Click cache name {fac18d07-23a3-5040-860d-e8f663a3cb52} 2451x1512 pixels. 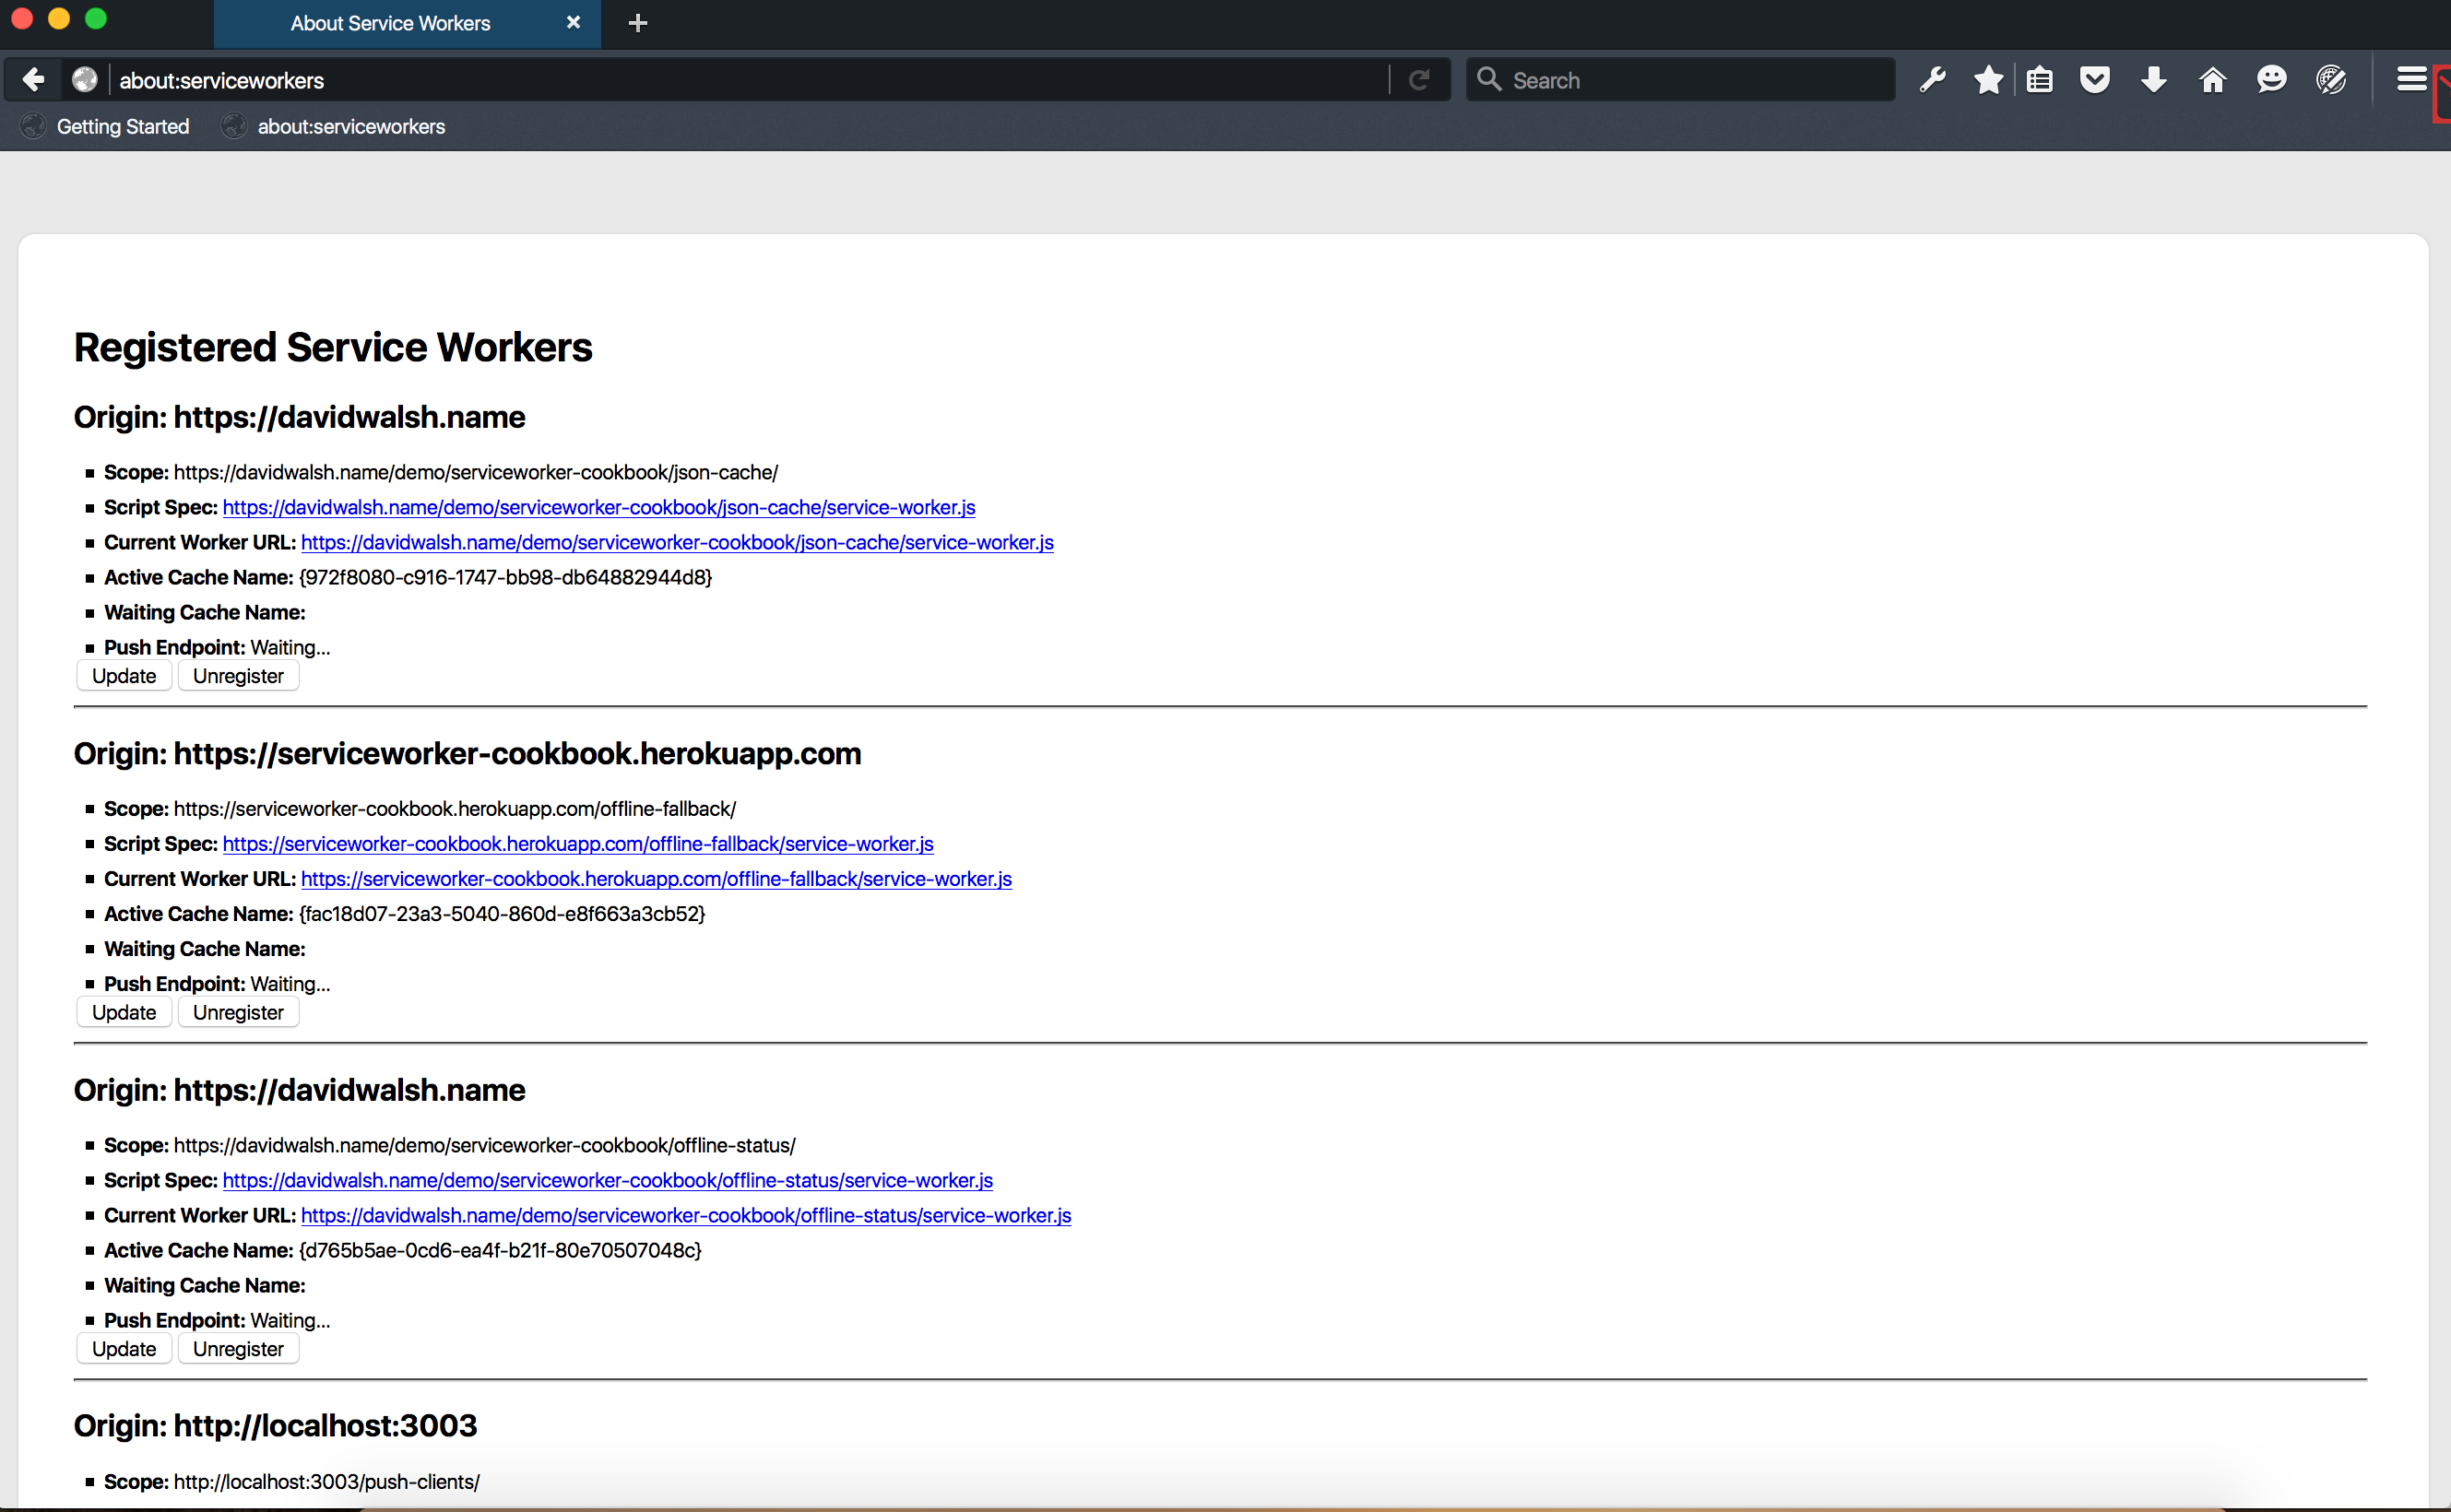pos(502,913)
